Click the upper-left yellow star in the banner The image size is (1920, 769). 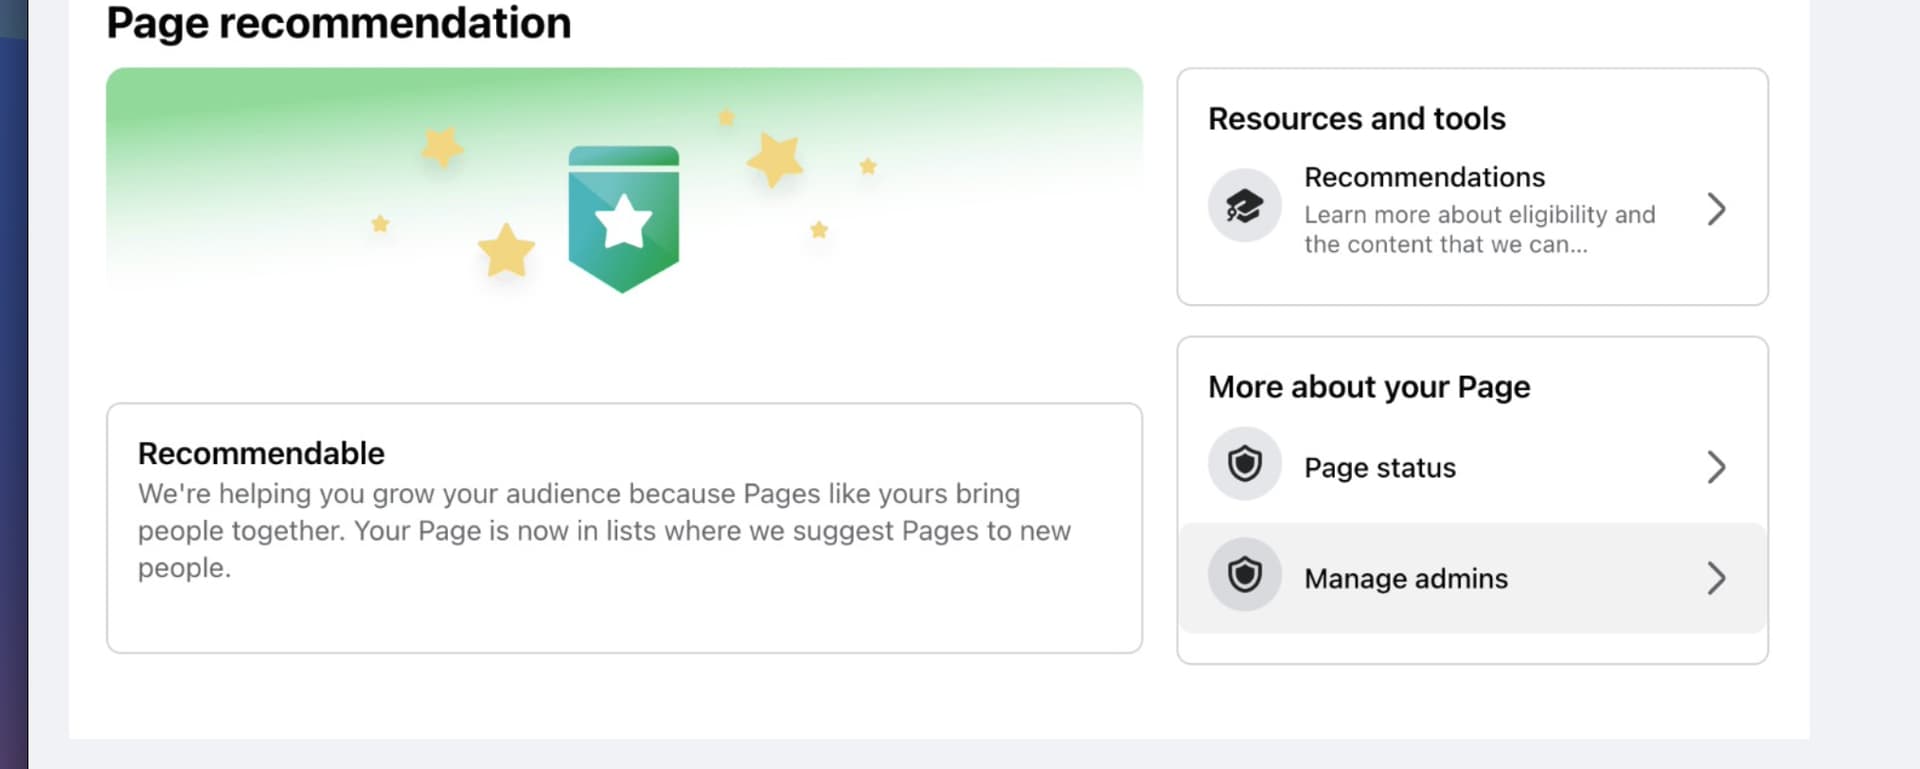pyautogui.click(x=441, y=147)
